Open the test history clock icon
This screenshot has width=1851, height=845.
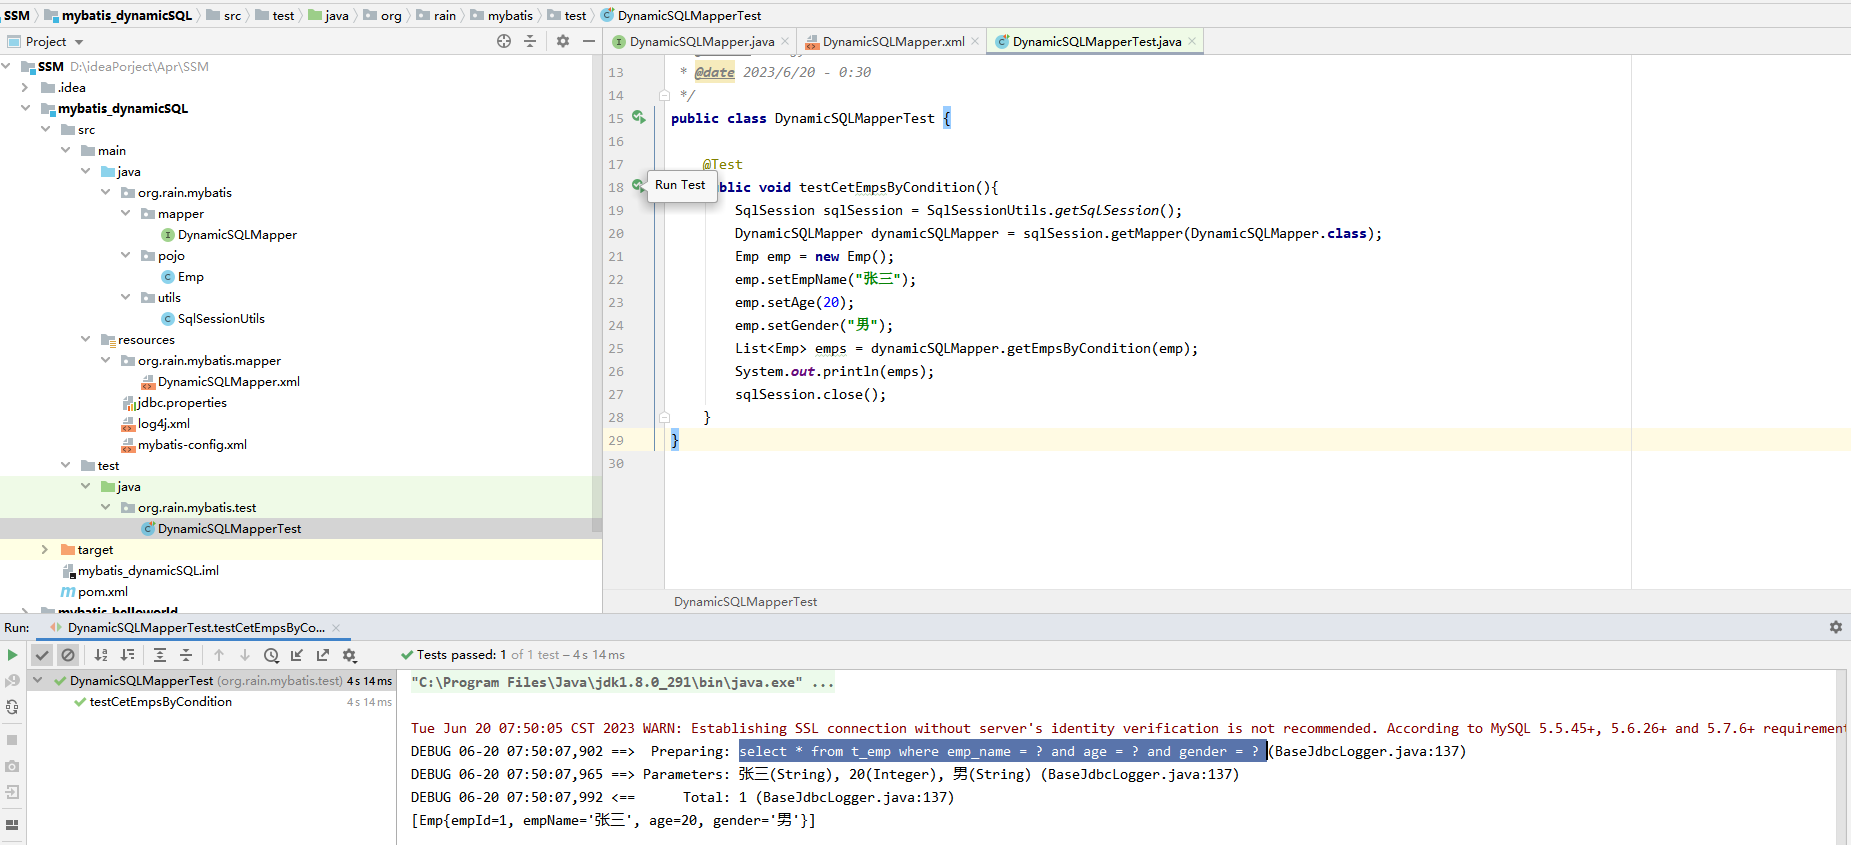[271, 655]
